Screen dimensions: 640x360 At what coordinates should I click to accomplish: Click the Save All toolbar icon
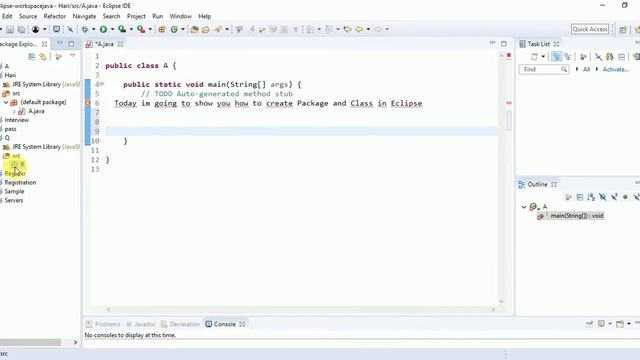click(x=21, y=29)
